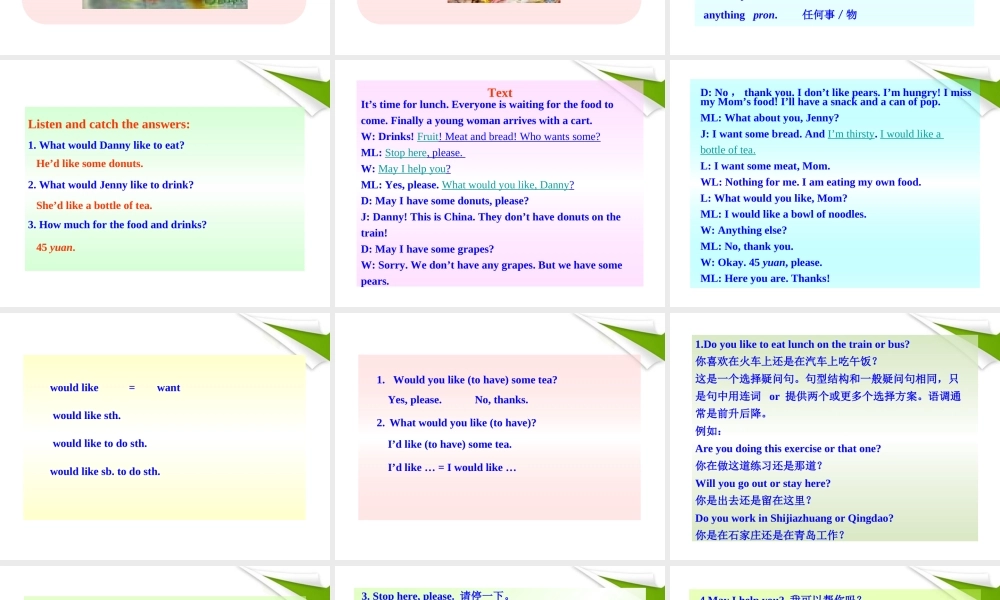The image size is (1000, 600).
Task: Click the line 'ML: No, thank you.'
Action: coord(746,246)
